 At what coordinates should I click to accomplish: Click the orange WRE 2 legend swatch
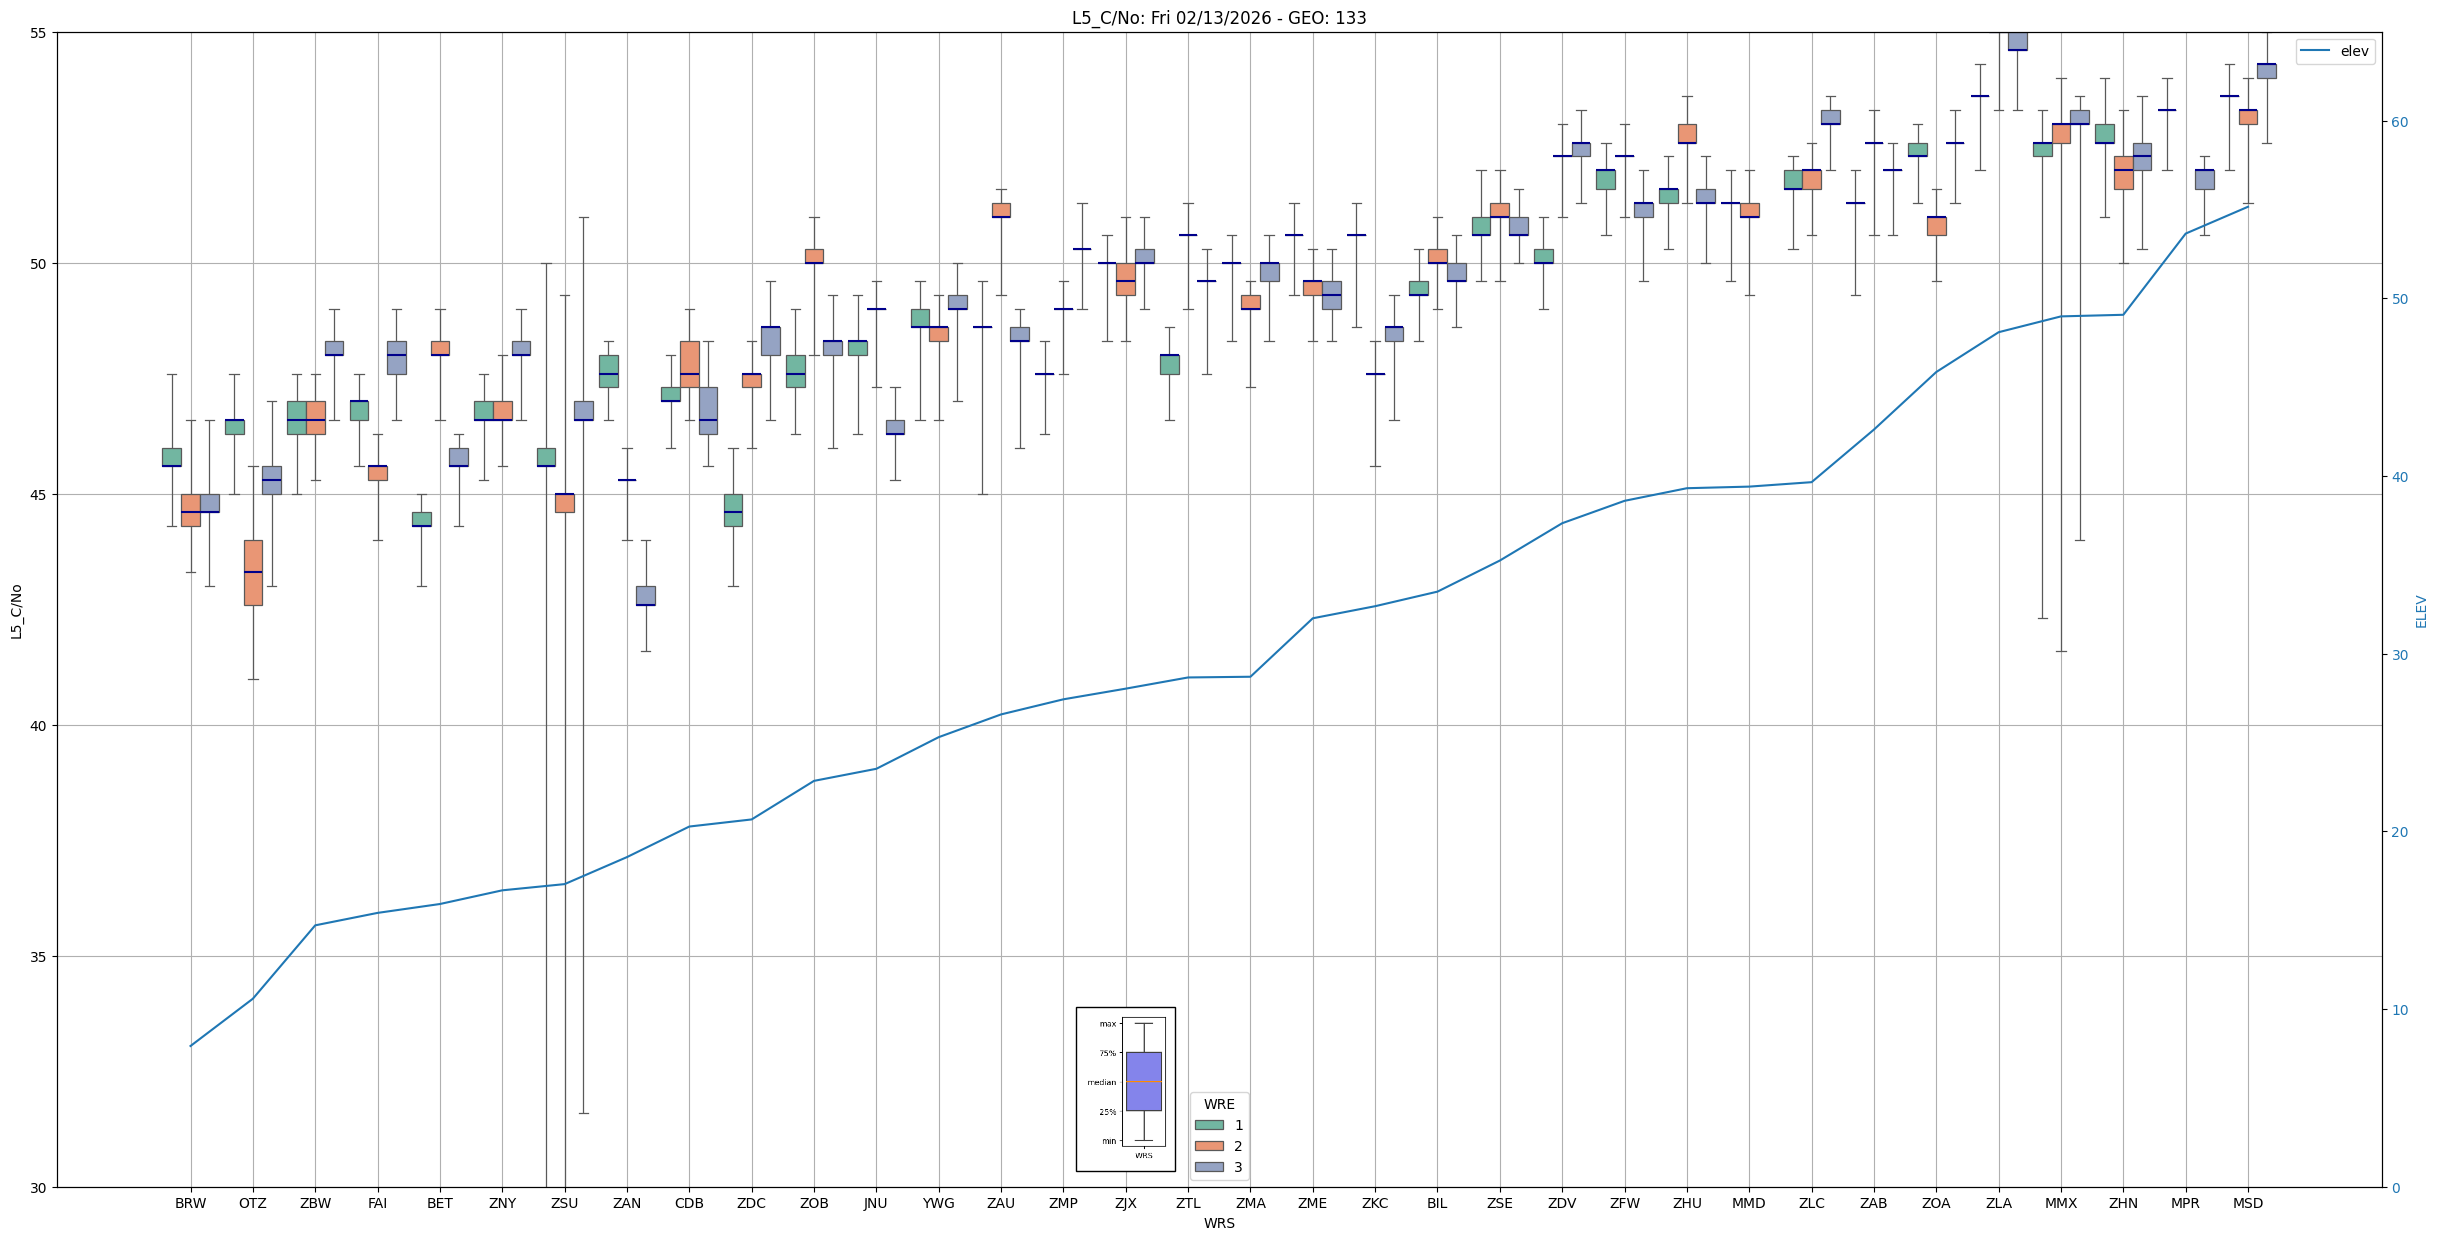1208,1146
